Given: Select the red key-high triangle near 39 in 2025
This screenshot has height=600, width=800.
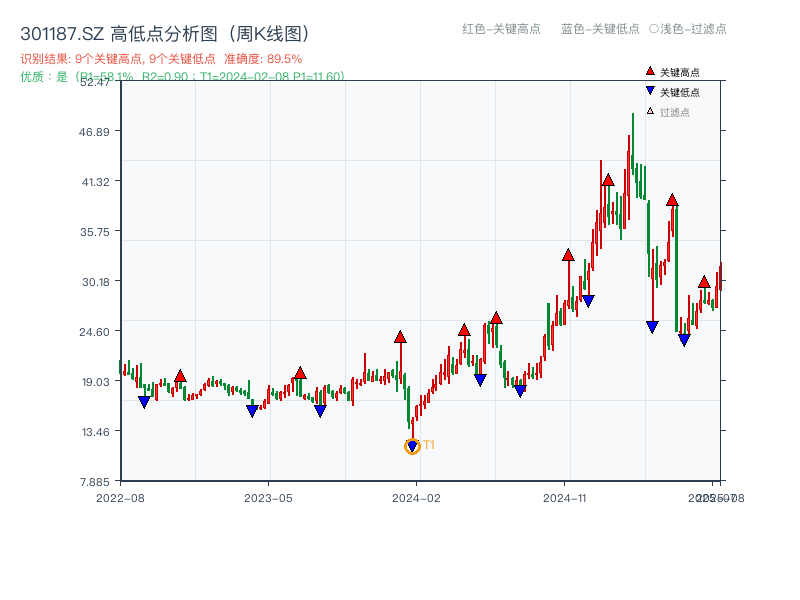Looking at the screenshot, I should tap(672, 200).
